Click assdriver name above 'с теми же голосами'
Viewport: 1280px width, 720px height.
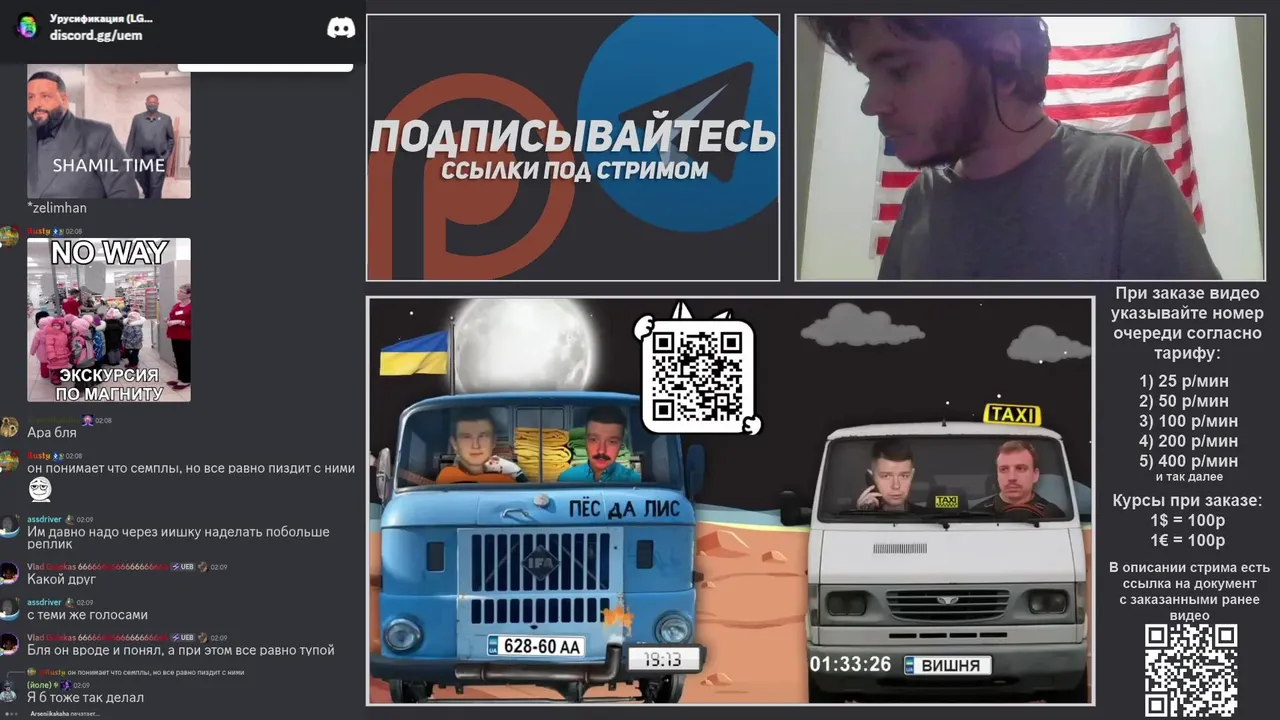pos(44,602)
